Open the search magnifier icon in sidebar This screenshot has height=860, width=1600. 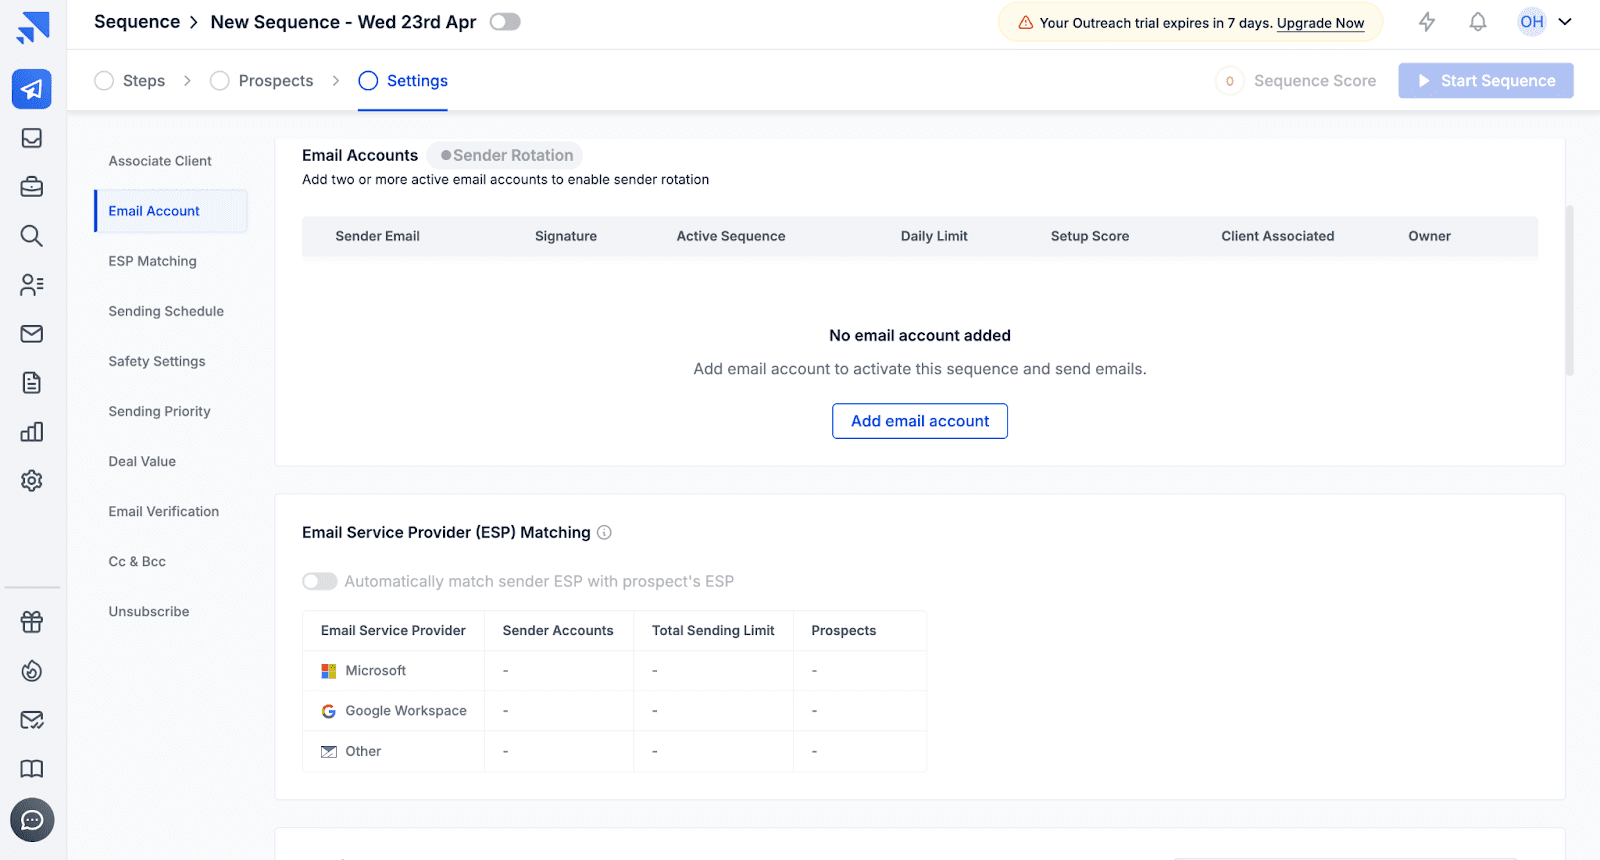(x=32, y=236)
